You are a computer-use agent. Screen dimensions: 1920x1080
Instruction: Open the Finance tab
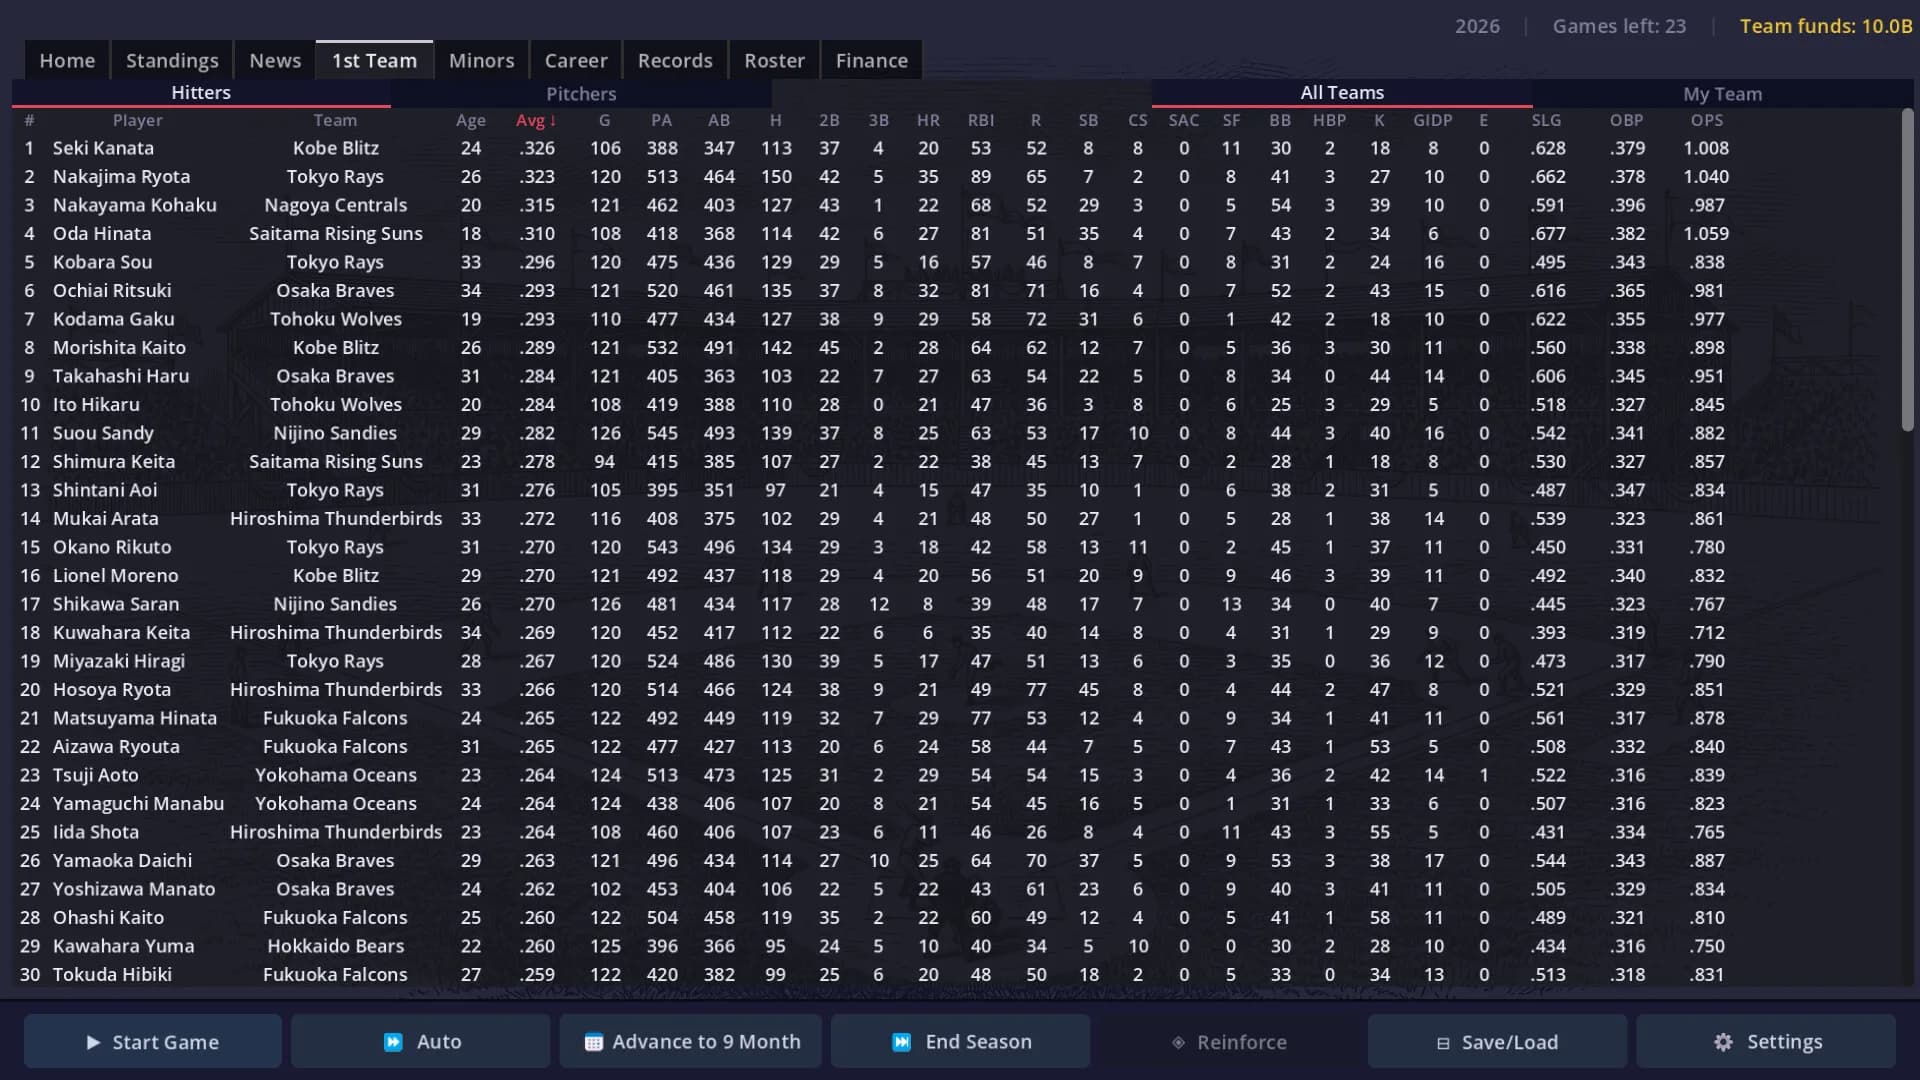coord(872,60)
